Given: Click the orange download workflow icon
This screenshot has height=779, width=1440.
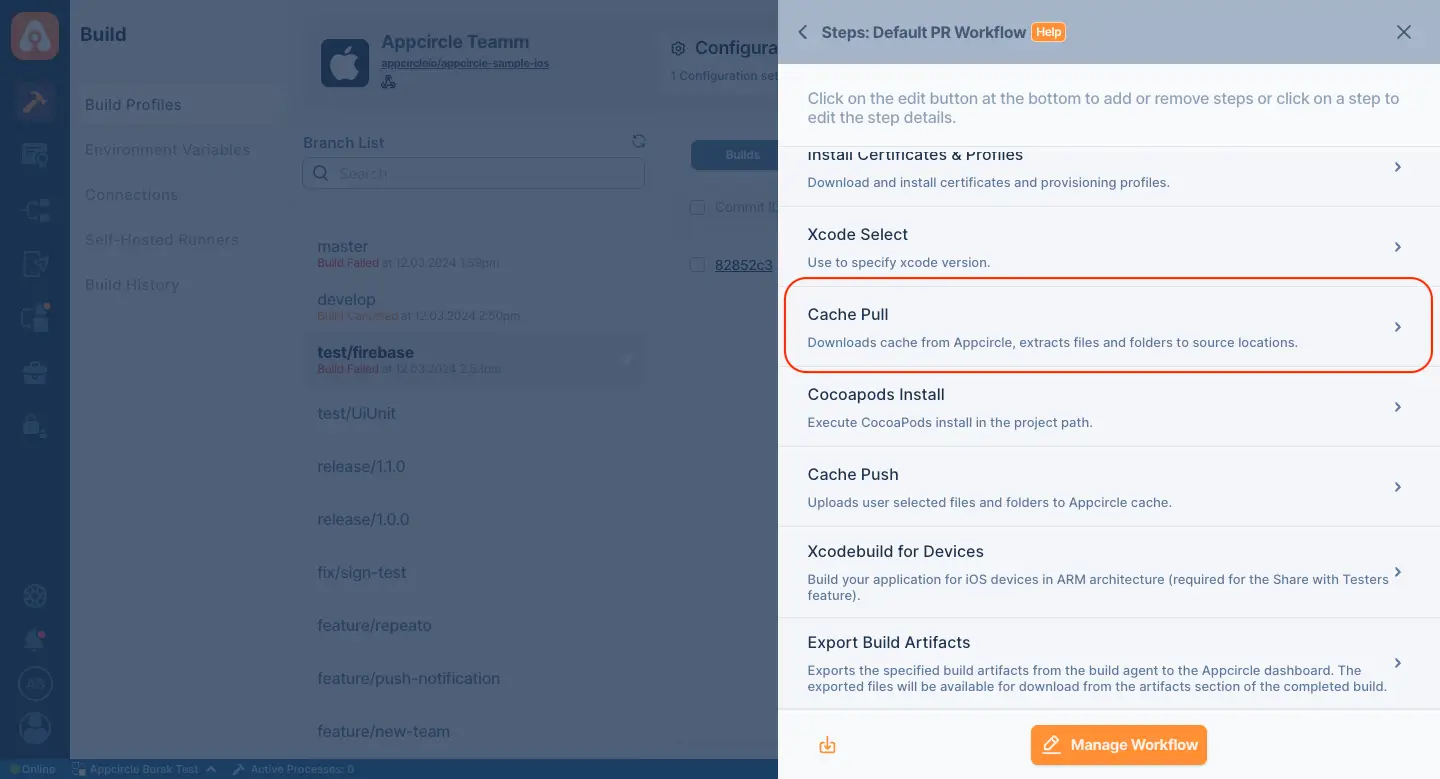Looking at the screenshot, I should tap(827, 745).
